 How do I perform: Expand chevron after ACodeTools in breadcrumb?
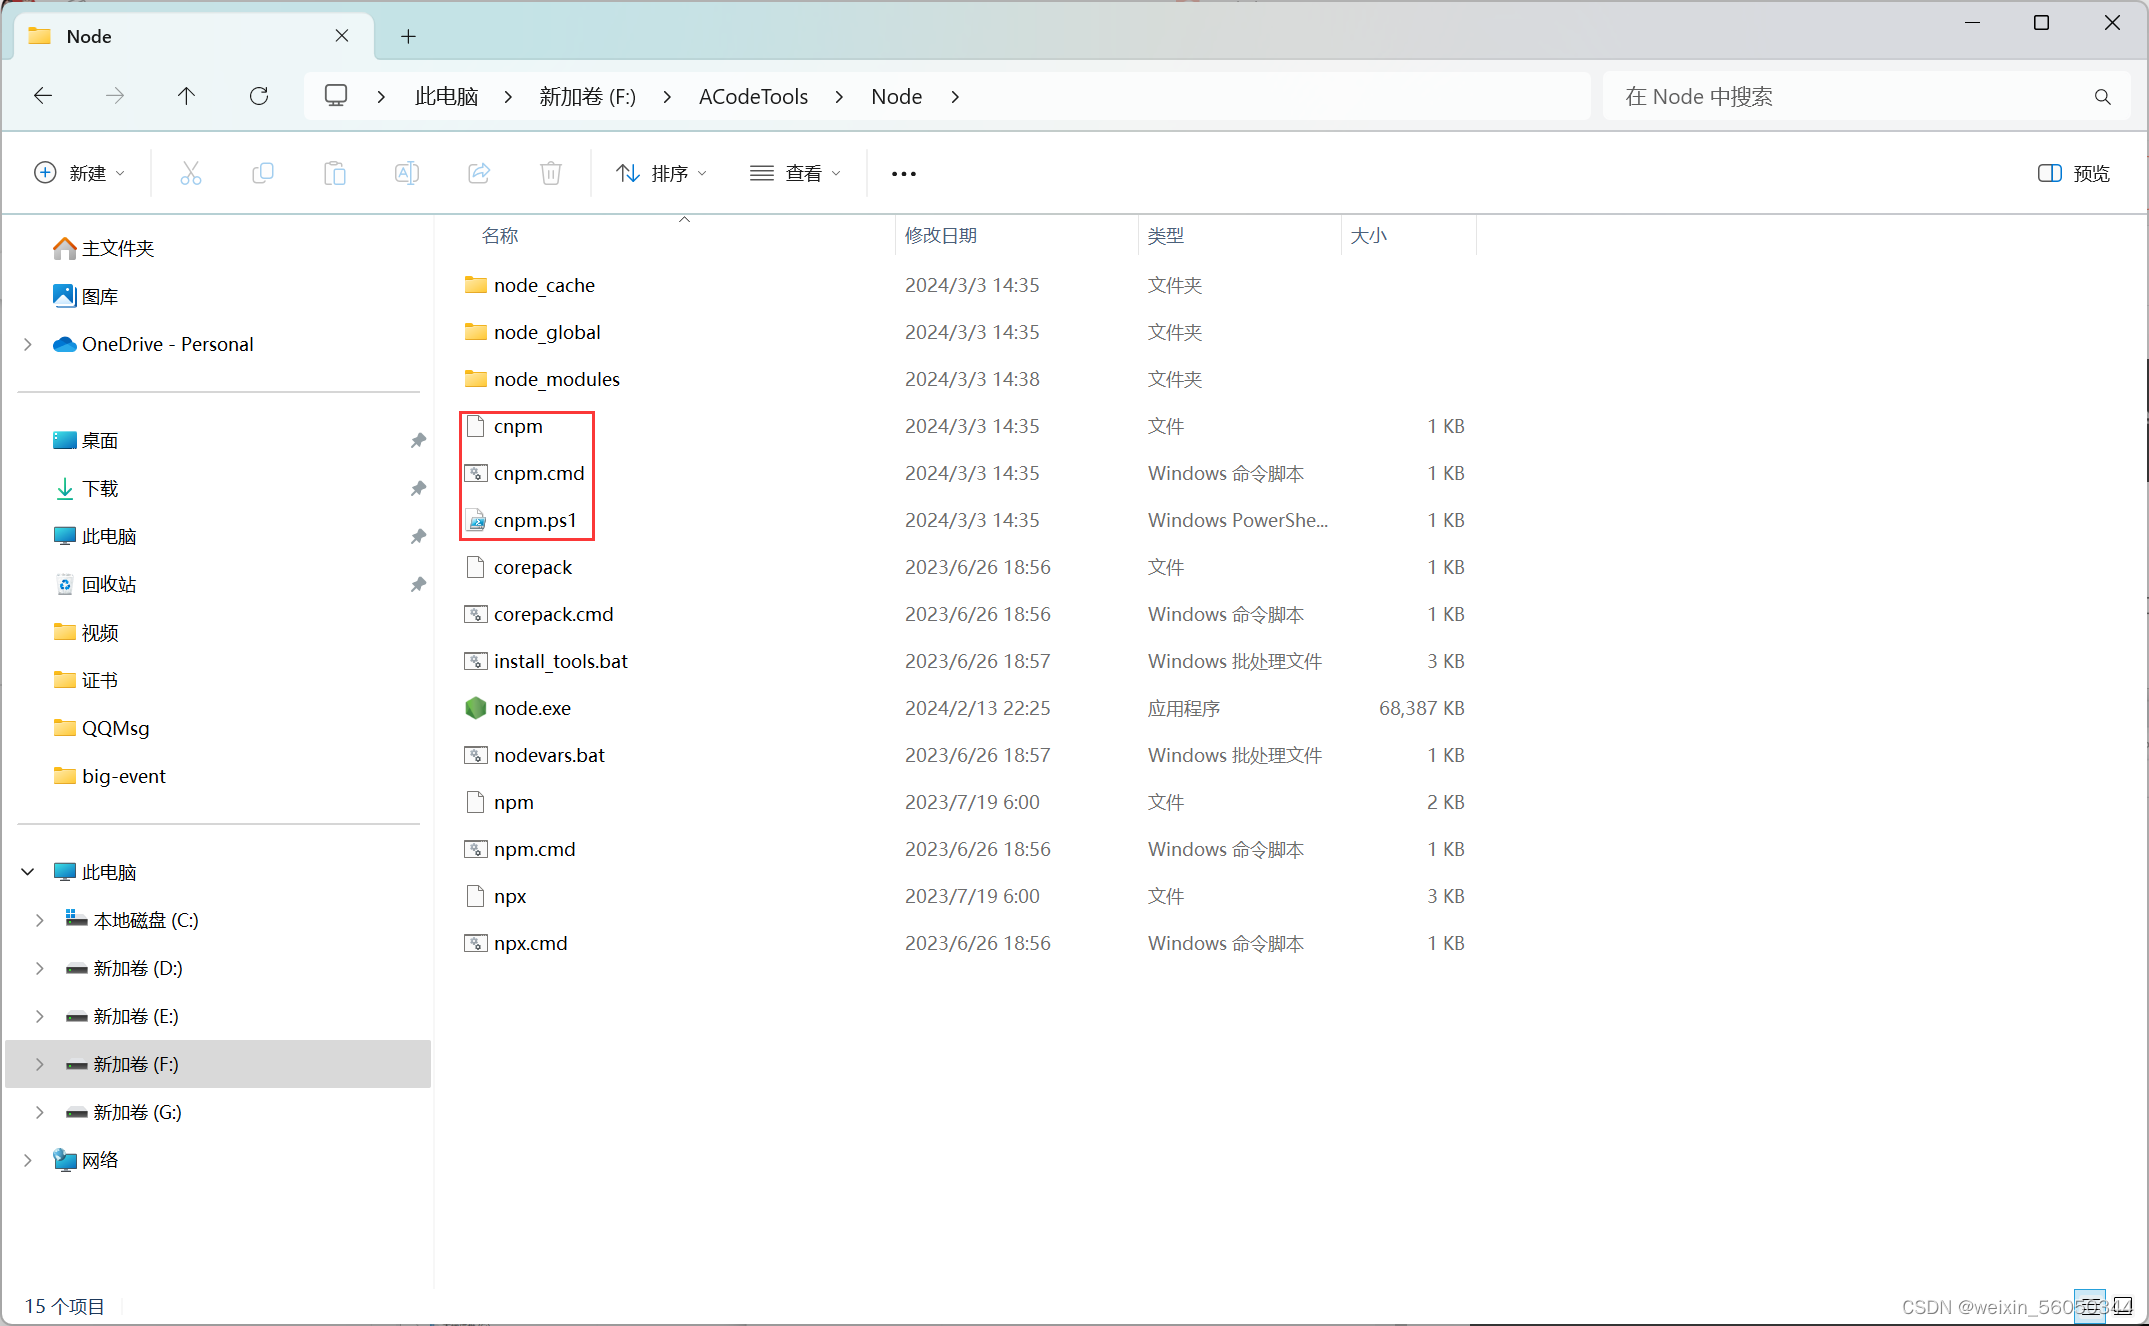839,96
